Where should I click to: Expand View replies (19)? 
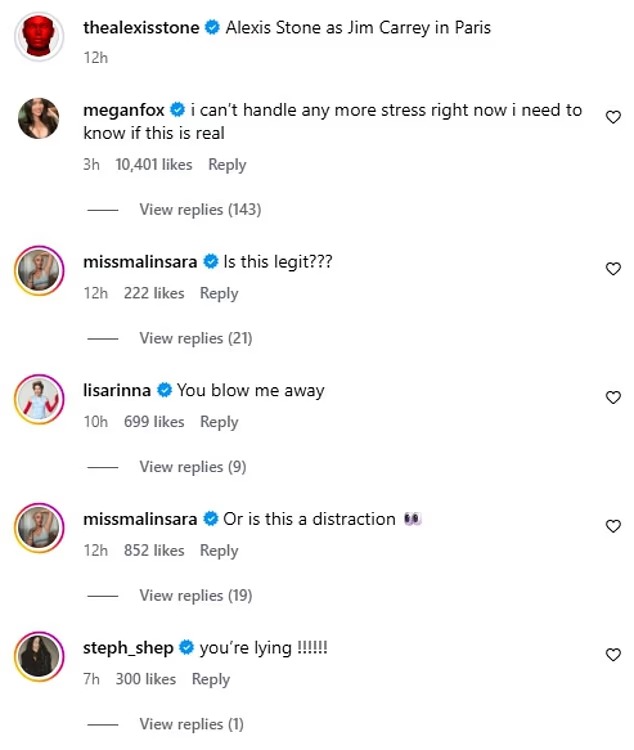[x=195, y=596]
